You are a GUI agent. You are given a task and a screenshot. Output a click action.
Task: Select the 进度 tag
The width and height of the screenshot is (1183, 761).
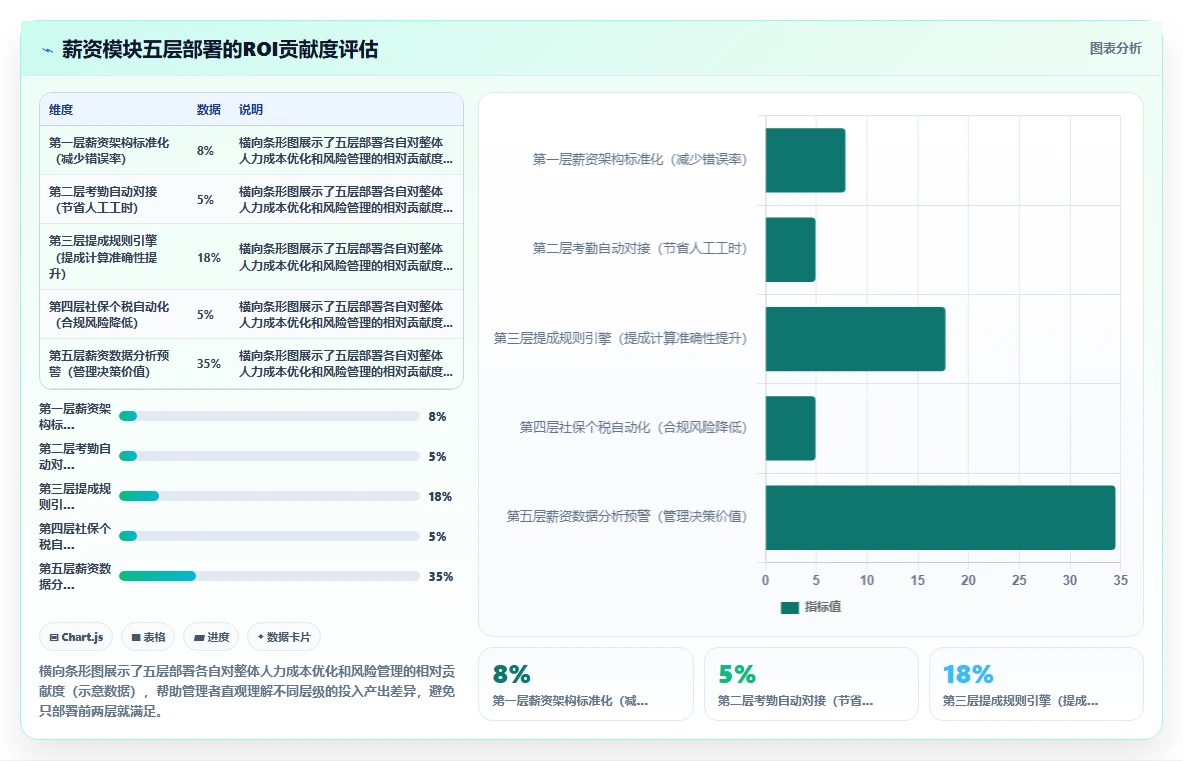[211, 637]
